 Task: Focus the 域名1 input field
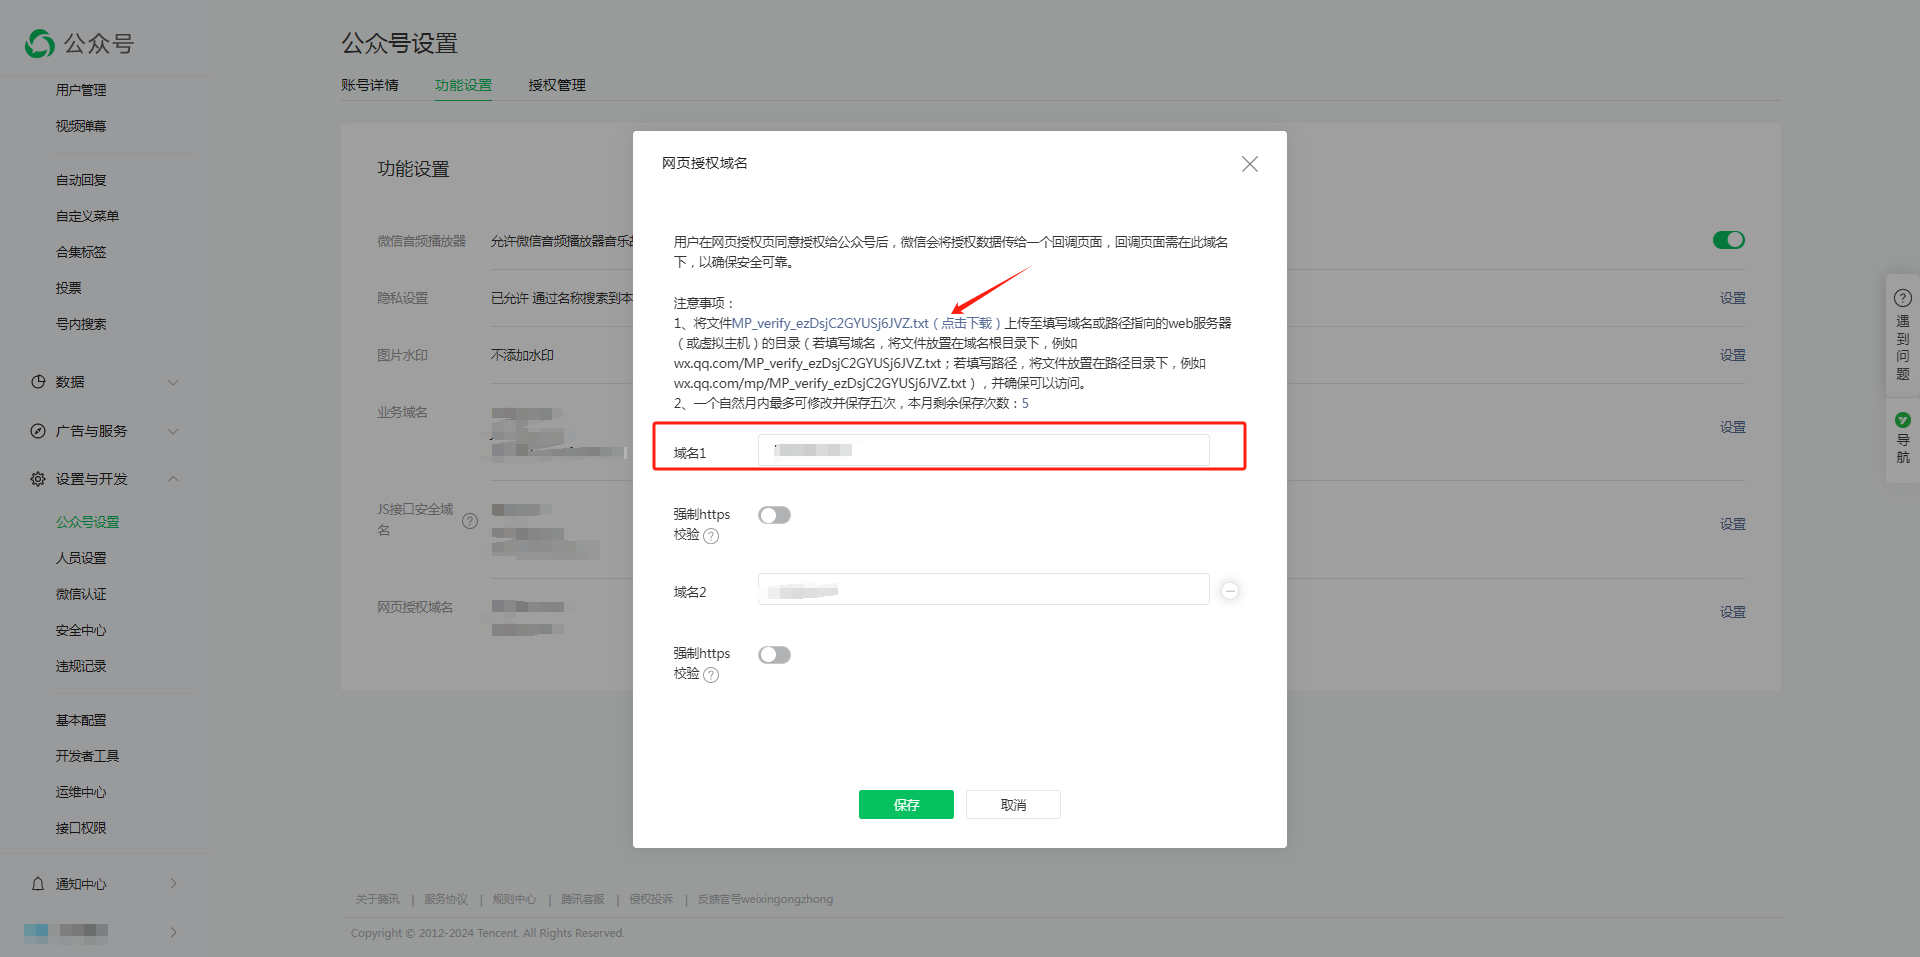[x=984, y=450]
